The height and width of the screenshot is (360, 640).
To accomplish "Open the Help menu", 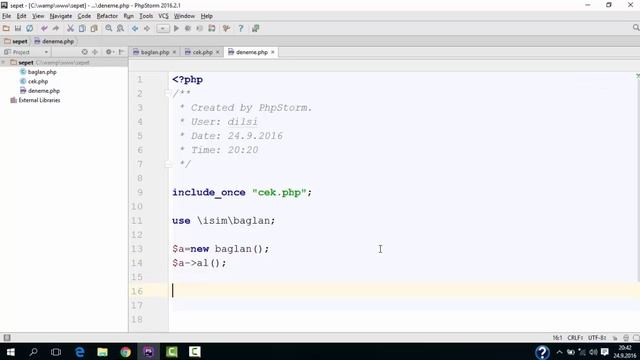I will click(x=207, y=16).
